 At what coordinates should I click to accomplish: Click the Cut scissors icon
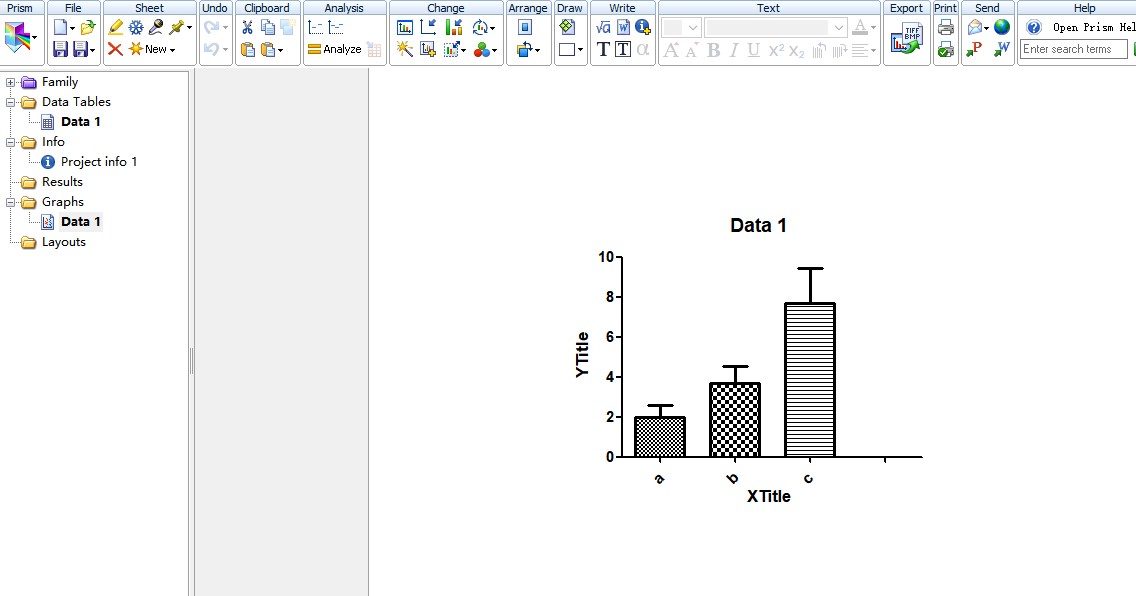[x=247, y=28]
